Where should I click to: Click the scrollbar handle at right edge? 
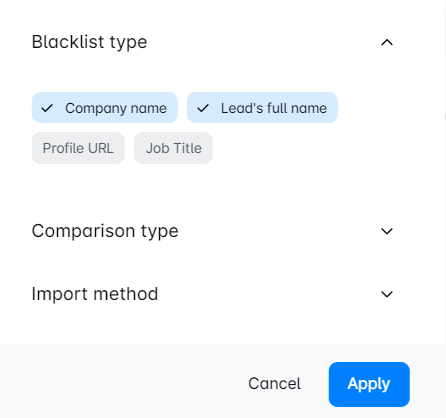445,116
